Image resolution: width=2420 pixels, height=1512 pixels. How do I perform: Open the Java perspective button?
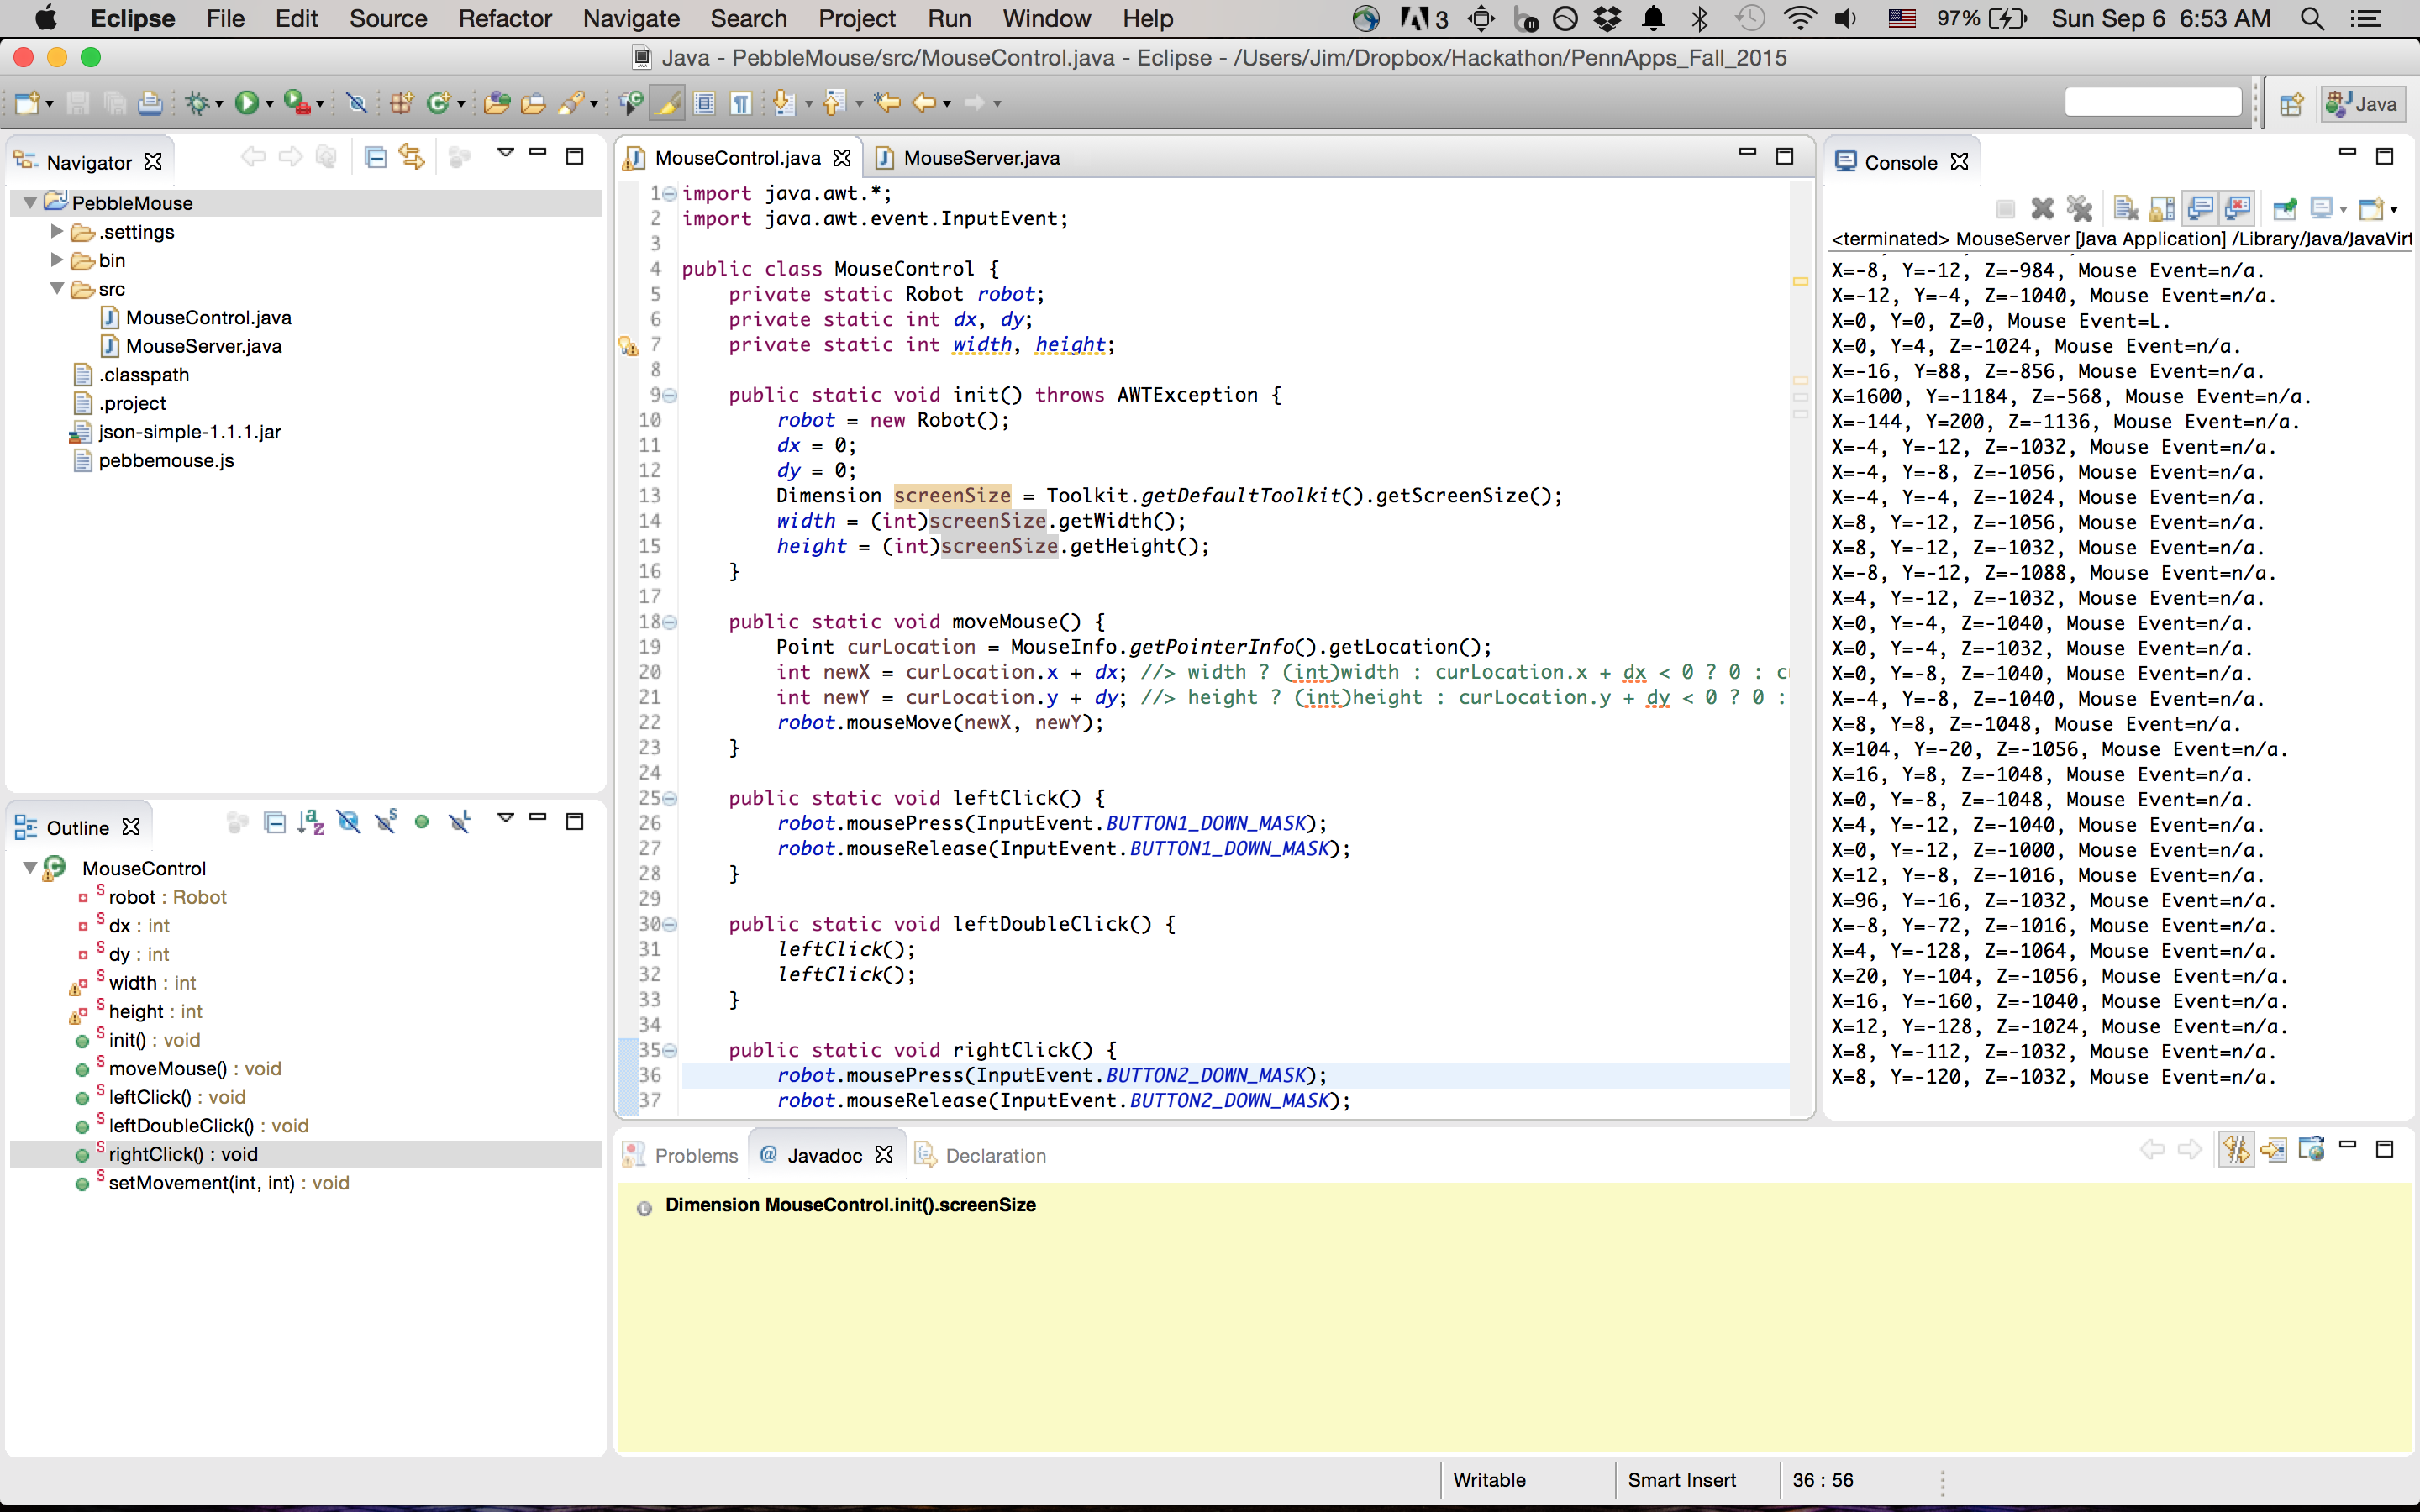(2362, 104)
